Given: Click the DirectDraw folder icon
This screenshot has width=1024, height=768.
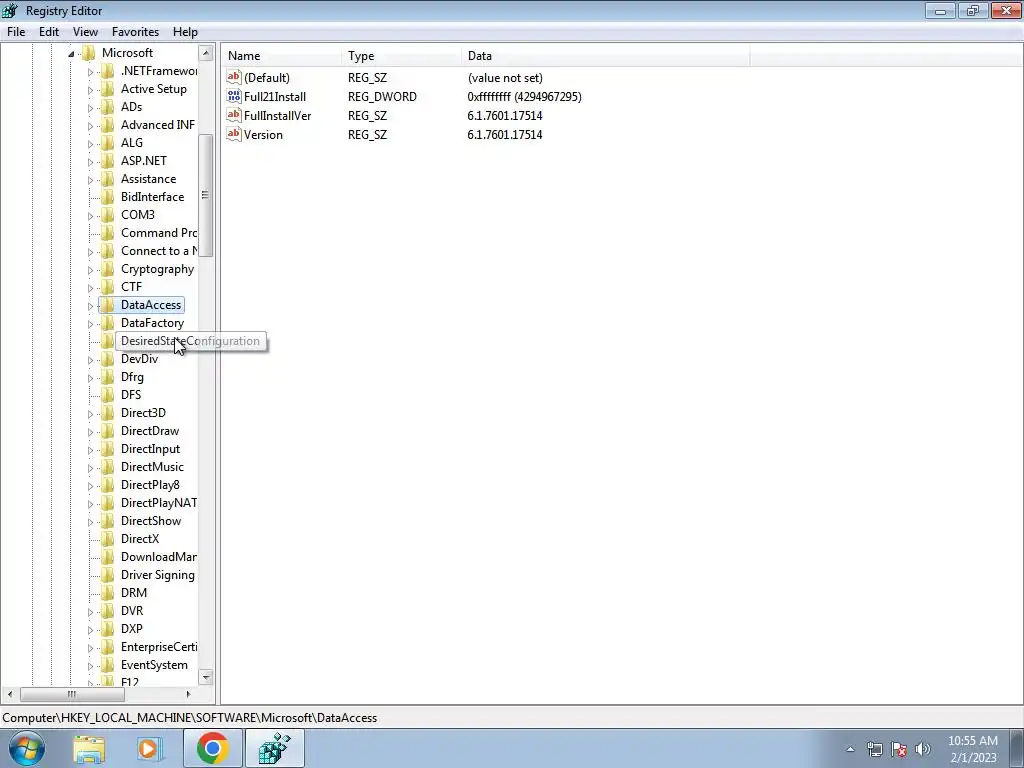Looking at the screenshot, I should coord(108,431).
